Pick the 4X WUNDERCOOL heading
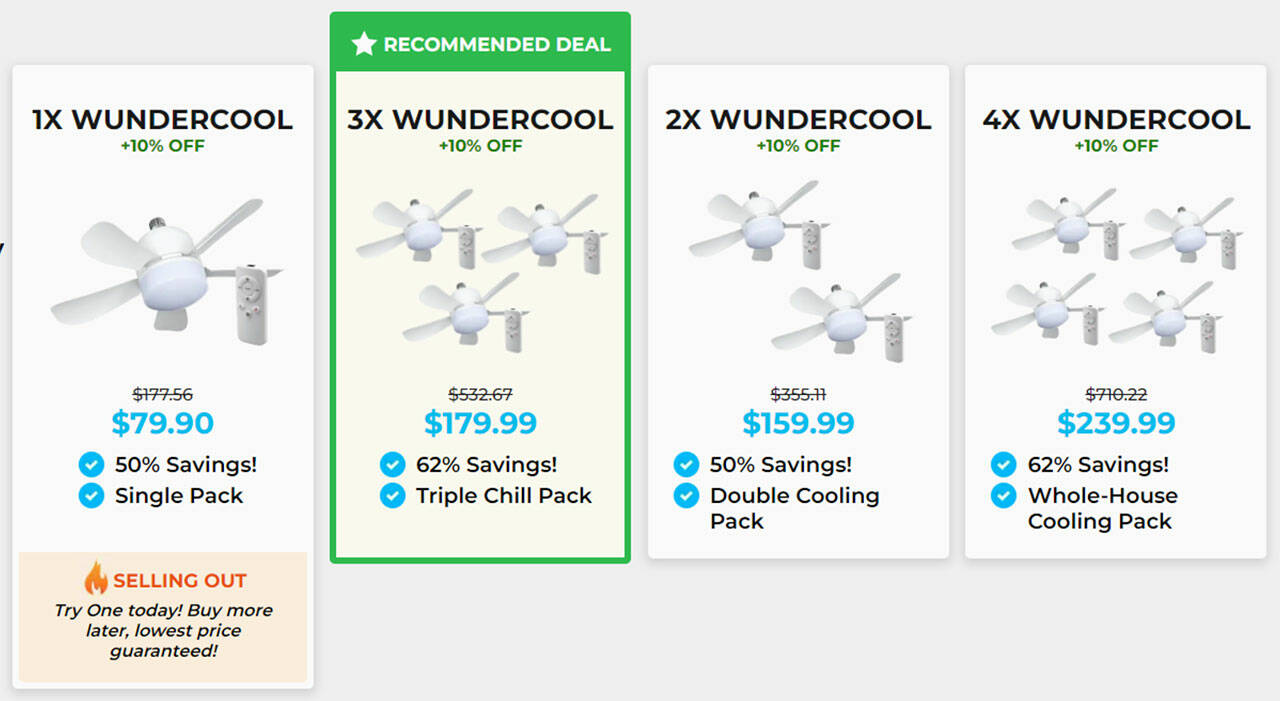Viewport: 1280px width, 701px height. click(1116, 120)
